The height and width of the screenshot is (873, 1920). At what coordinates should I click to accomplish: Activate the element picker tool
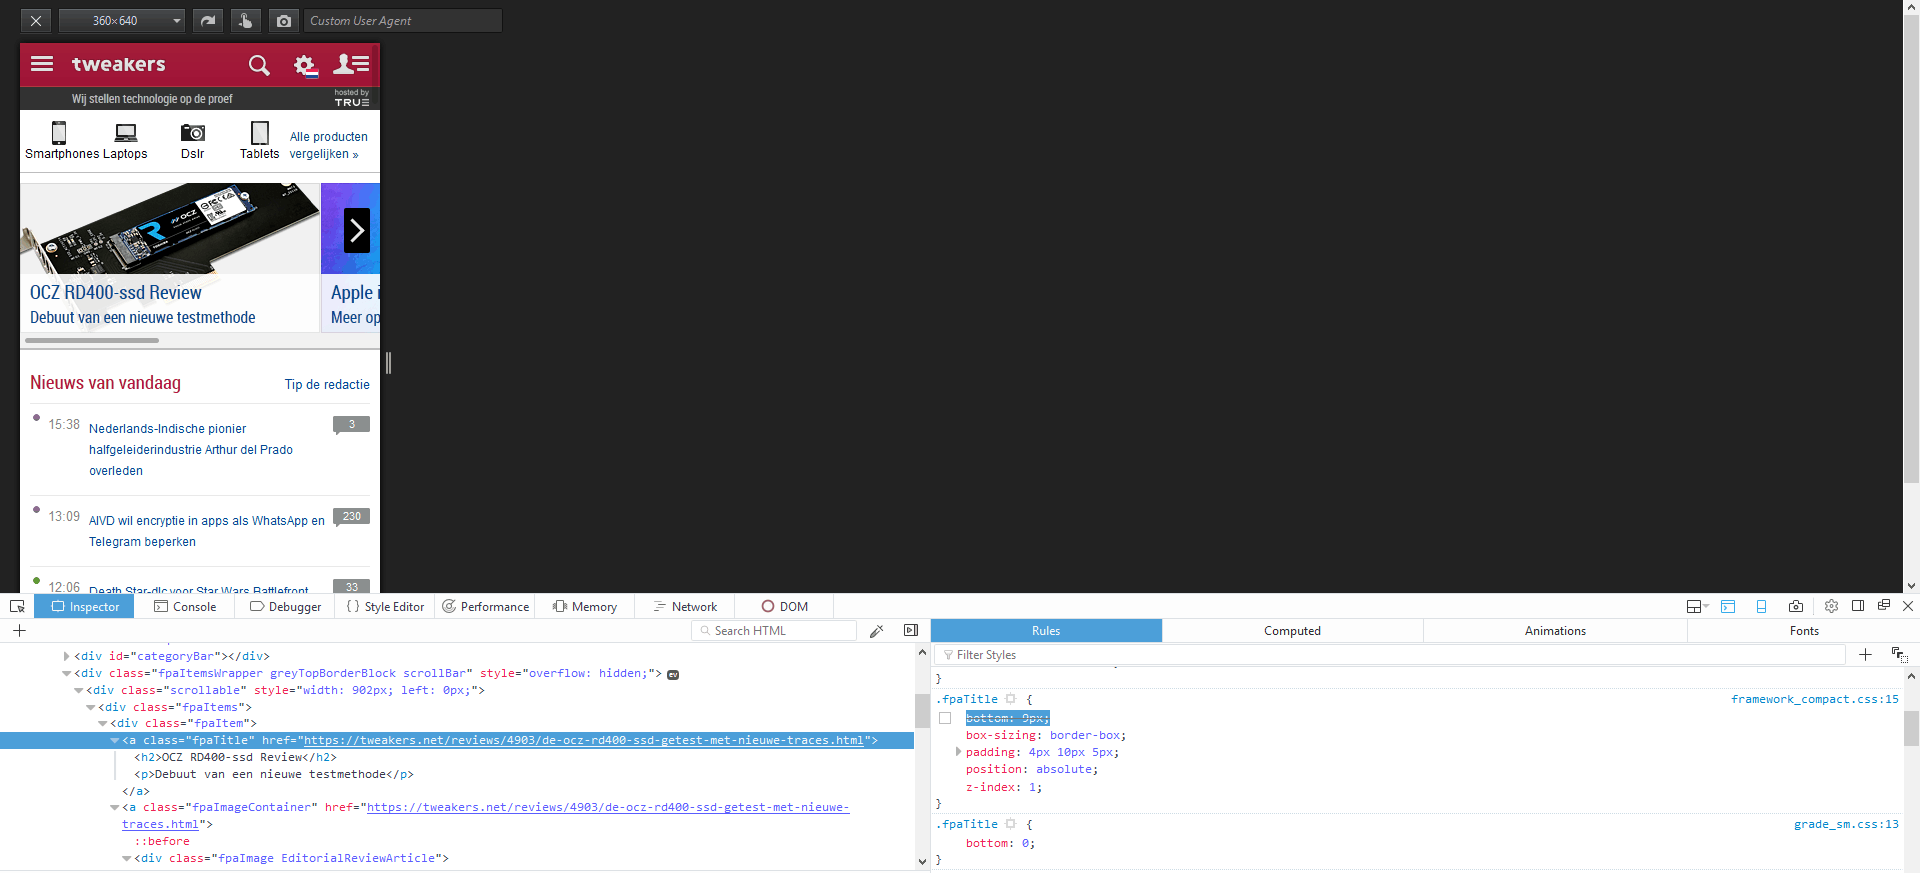[17, 606]
